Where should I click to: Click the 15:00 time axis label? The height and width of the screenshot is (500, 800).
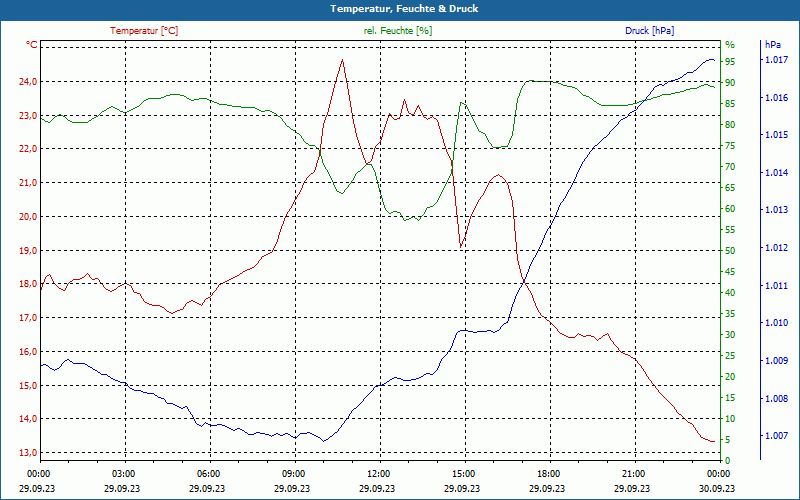pos(465,473)
